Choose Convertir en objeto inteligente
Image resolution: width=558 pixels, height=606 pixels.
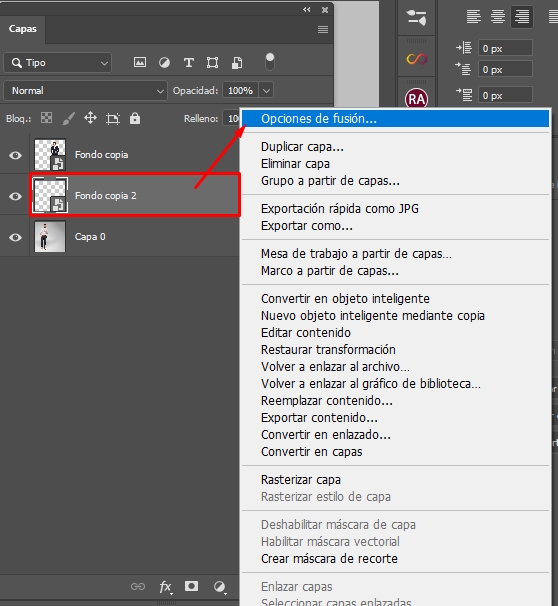(x=396, y=299)
